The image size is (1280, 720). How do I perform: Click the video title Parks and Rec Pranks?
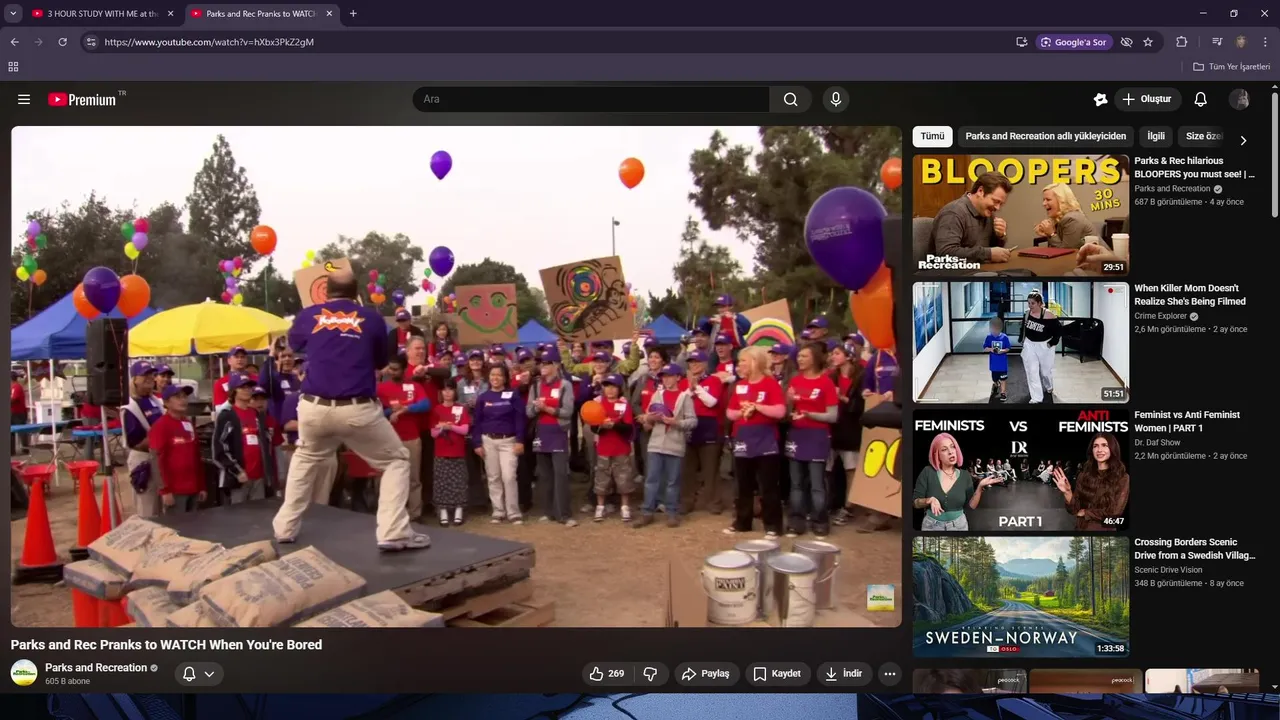coord(166,645)
